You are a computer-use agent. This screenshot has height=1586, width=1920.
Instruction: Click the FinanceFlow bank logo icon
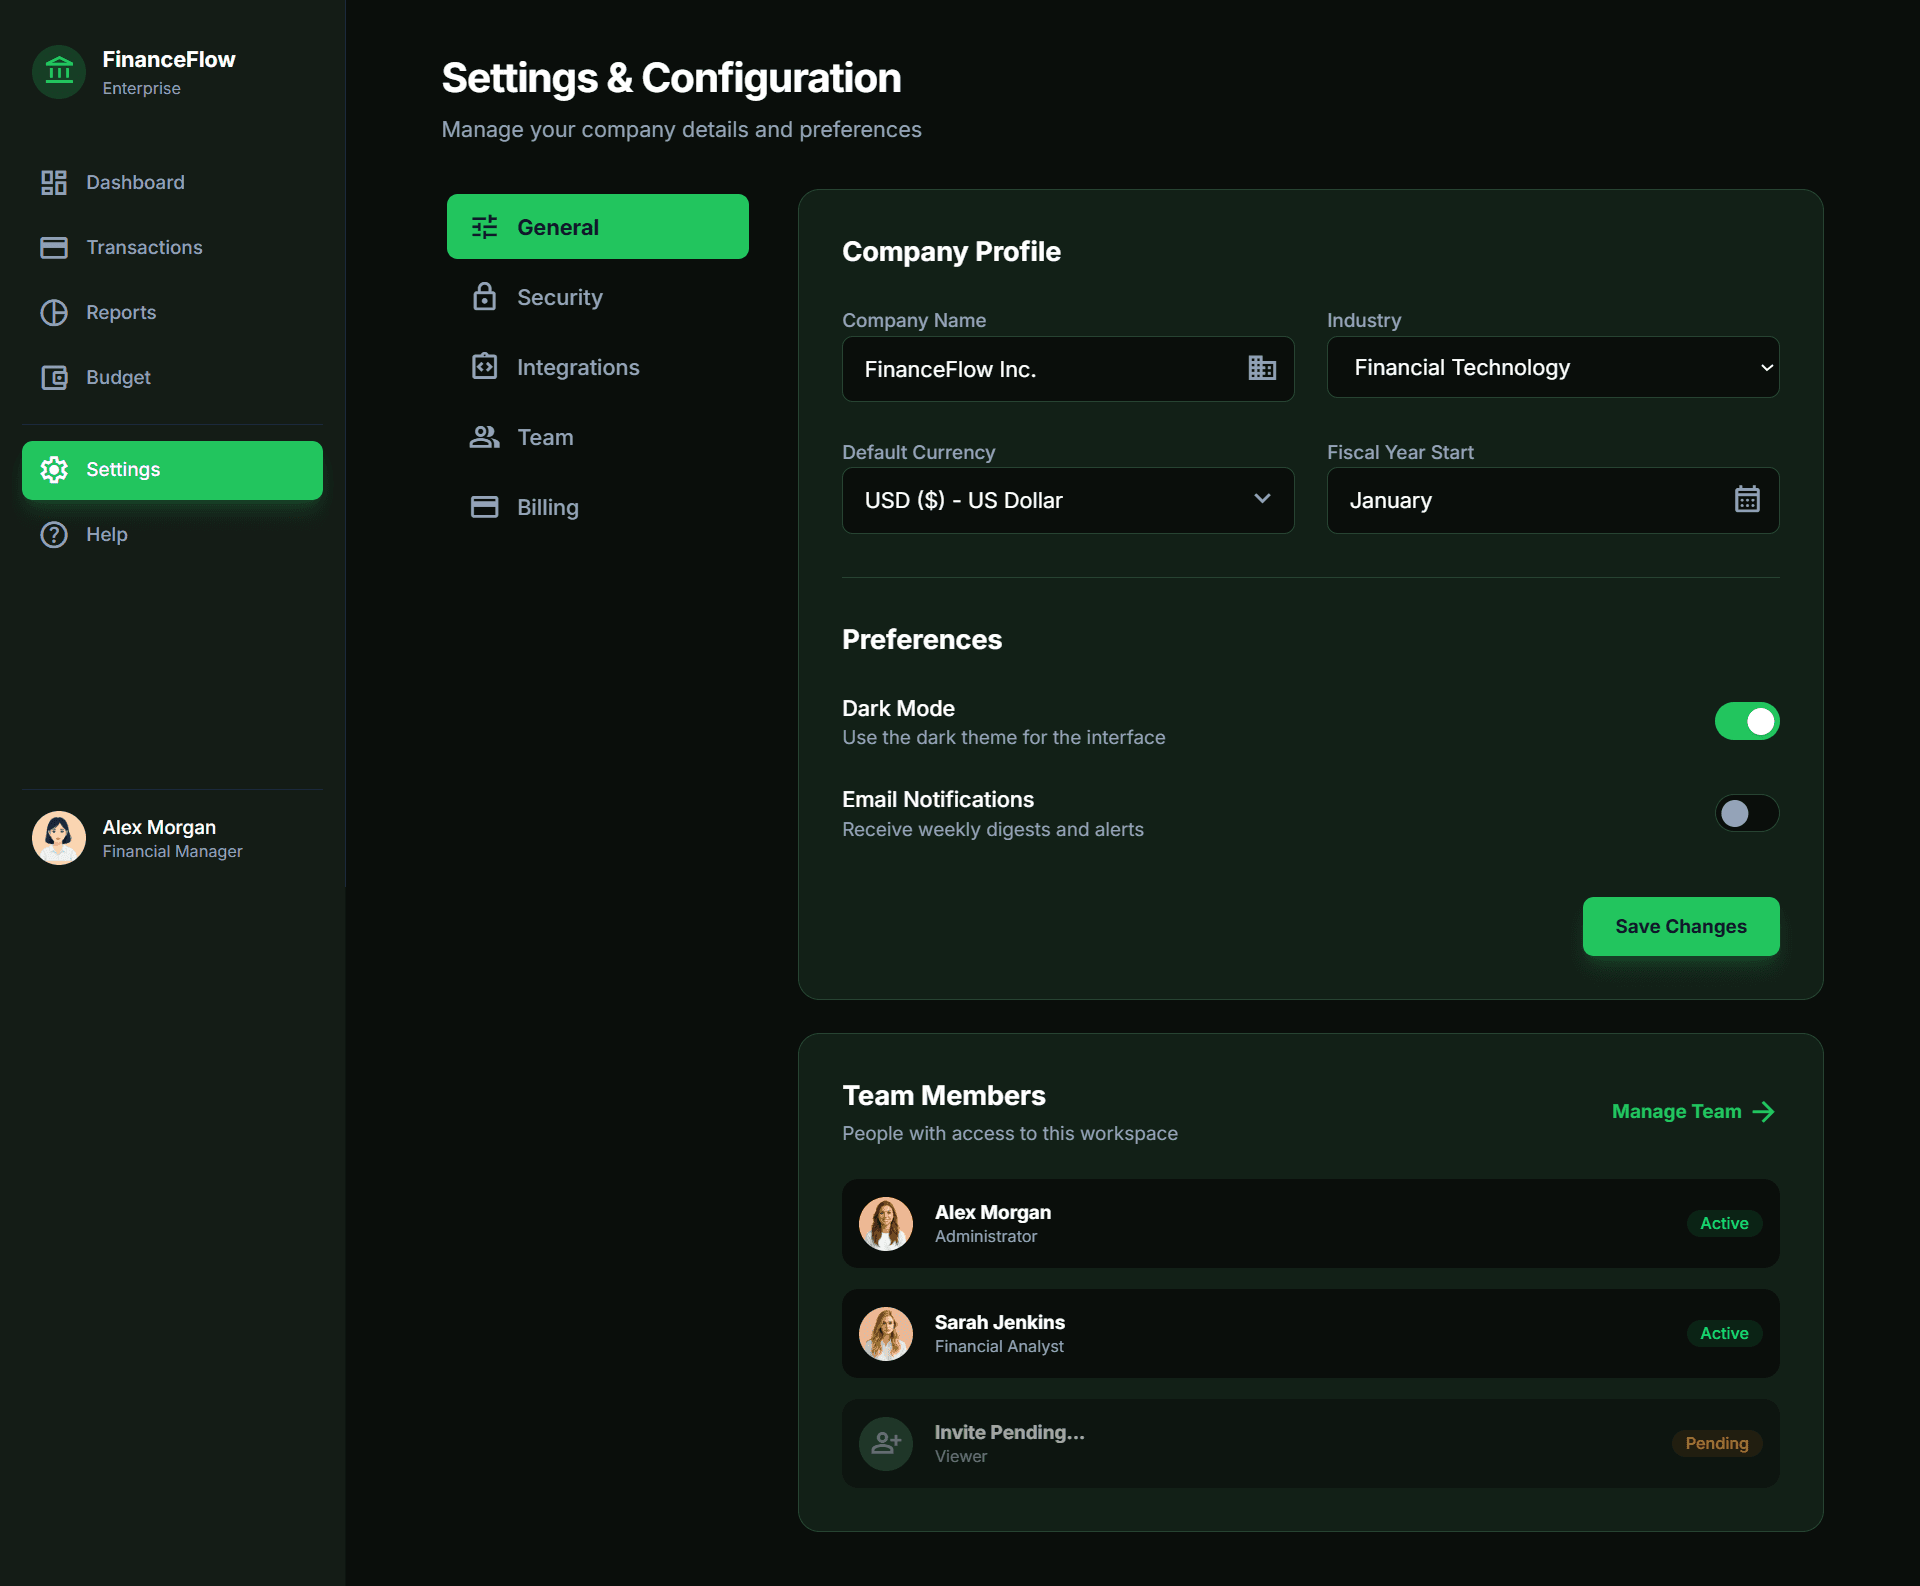point(59,72)
